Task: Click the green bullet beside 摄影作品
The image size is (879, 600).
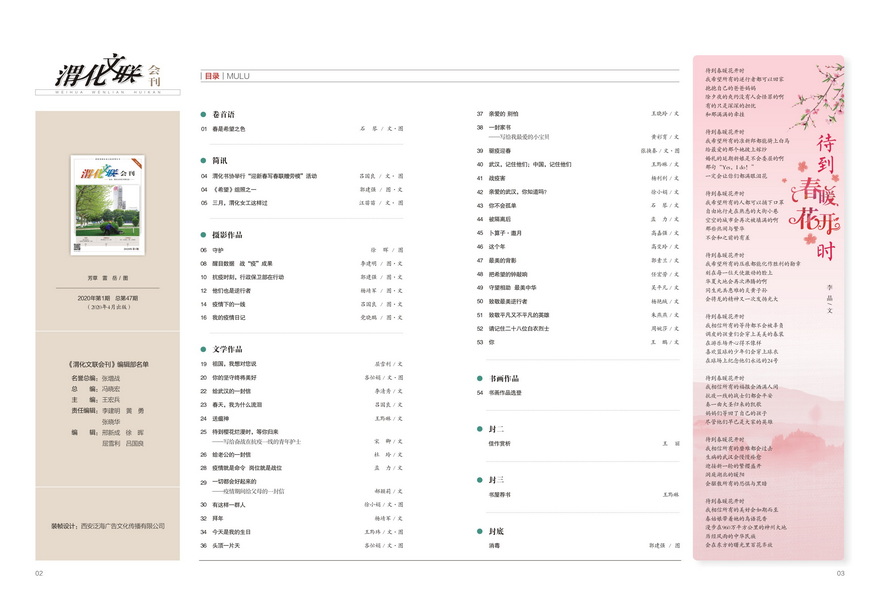Action: (x=203, y=234)
